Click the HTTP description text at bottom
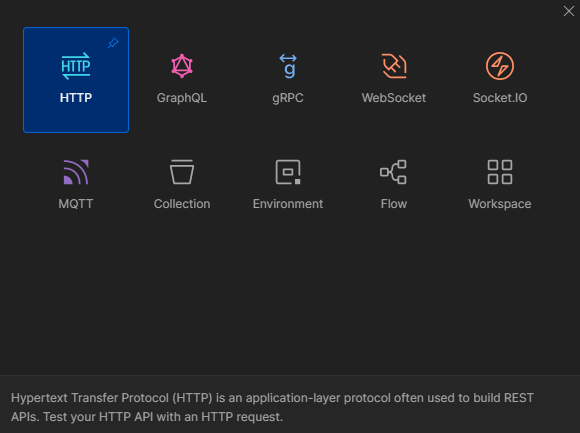 coord(272,407)
